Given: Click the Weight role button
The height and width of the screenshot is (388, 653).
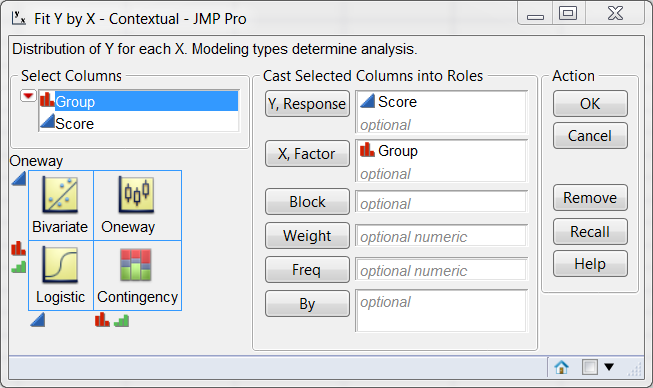Looking at the screenshot, I should 307,236.
